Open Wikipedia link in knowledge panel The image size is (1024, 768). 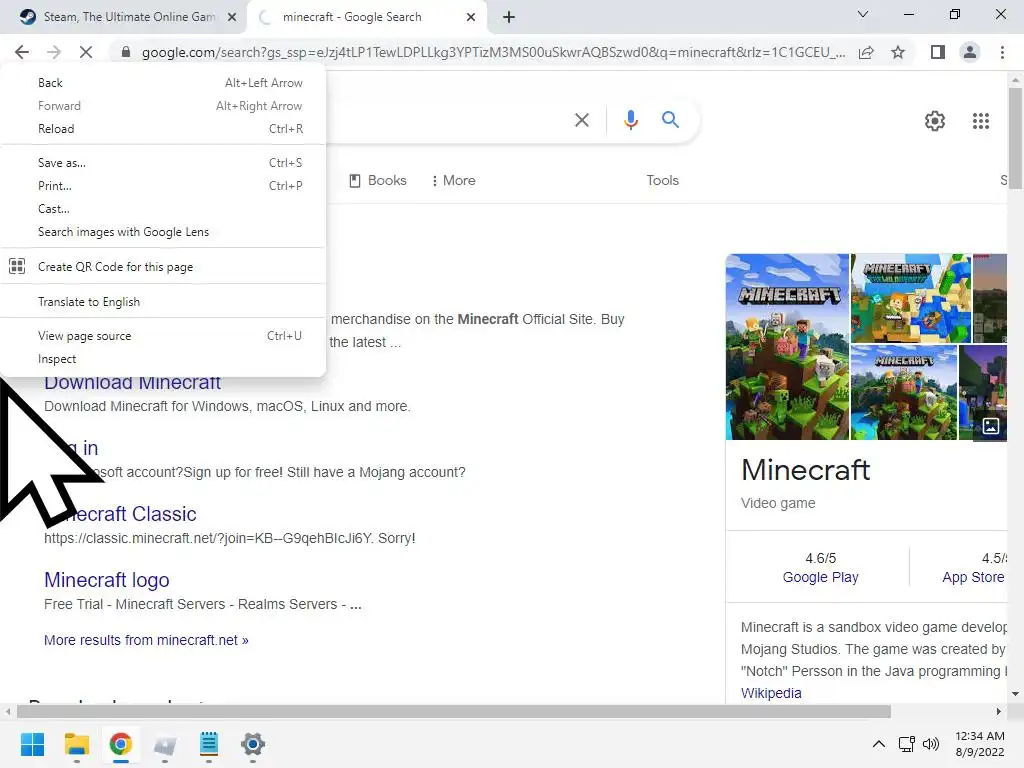click(771, 693)
